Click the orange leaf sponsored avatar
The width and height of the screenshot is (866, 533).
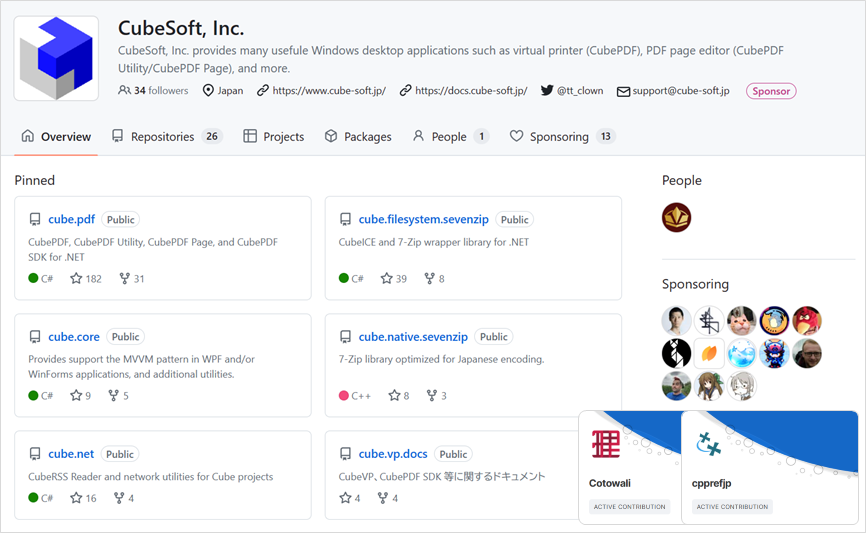pos(709,353)
